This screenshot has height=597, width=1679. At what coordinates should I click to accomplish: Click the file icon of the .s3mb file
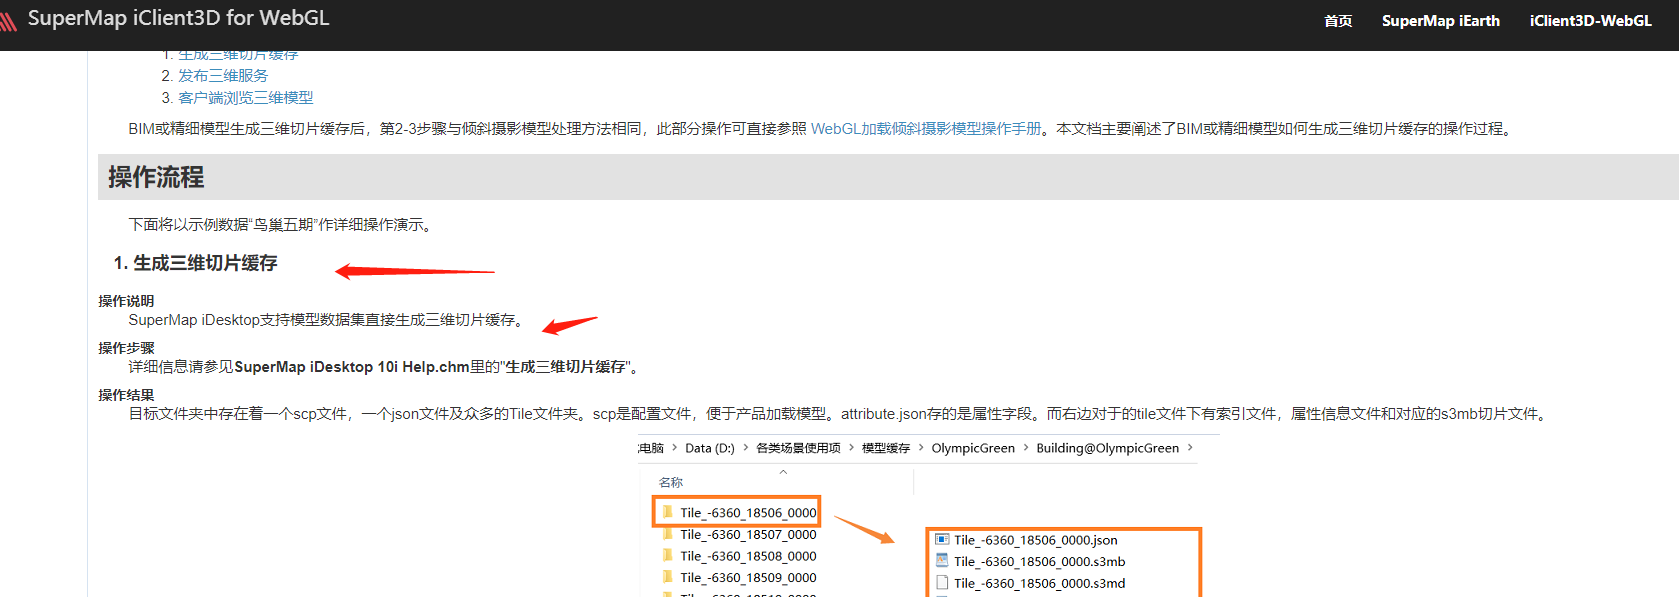[x=942, y=561]
